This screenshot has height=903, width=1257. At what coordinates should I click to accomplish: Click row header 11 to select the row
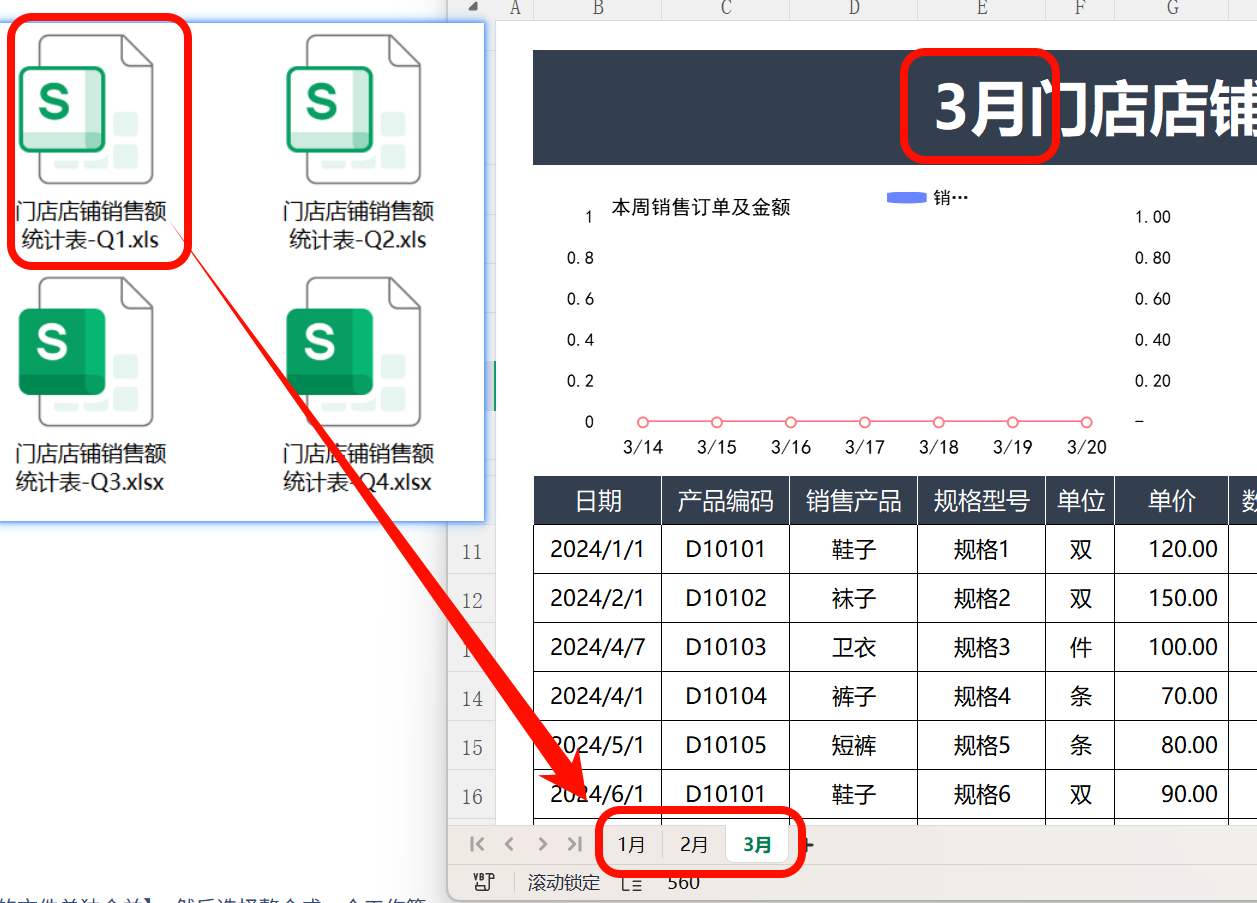tap(472, 551)
